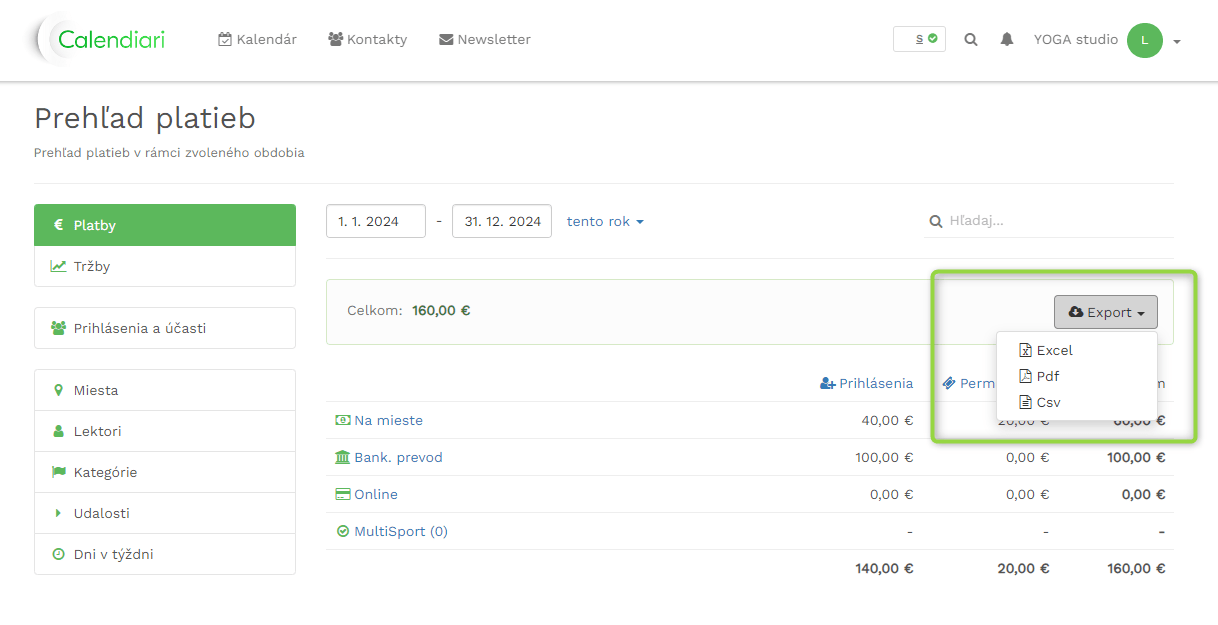Click the check-circle icon beside MultiSport
Image resolution: width=1218 pixels, height=625 pixels.
[343, 531]
